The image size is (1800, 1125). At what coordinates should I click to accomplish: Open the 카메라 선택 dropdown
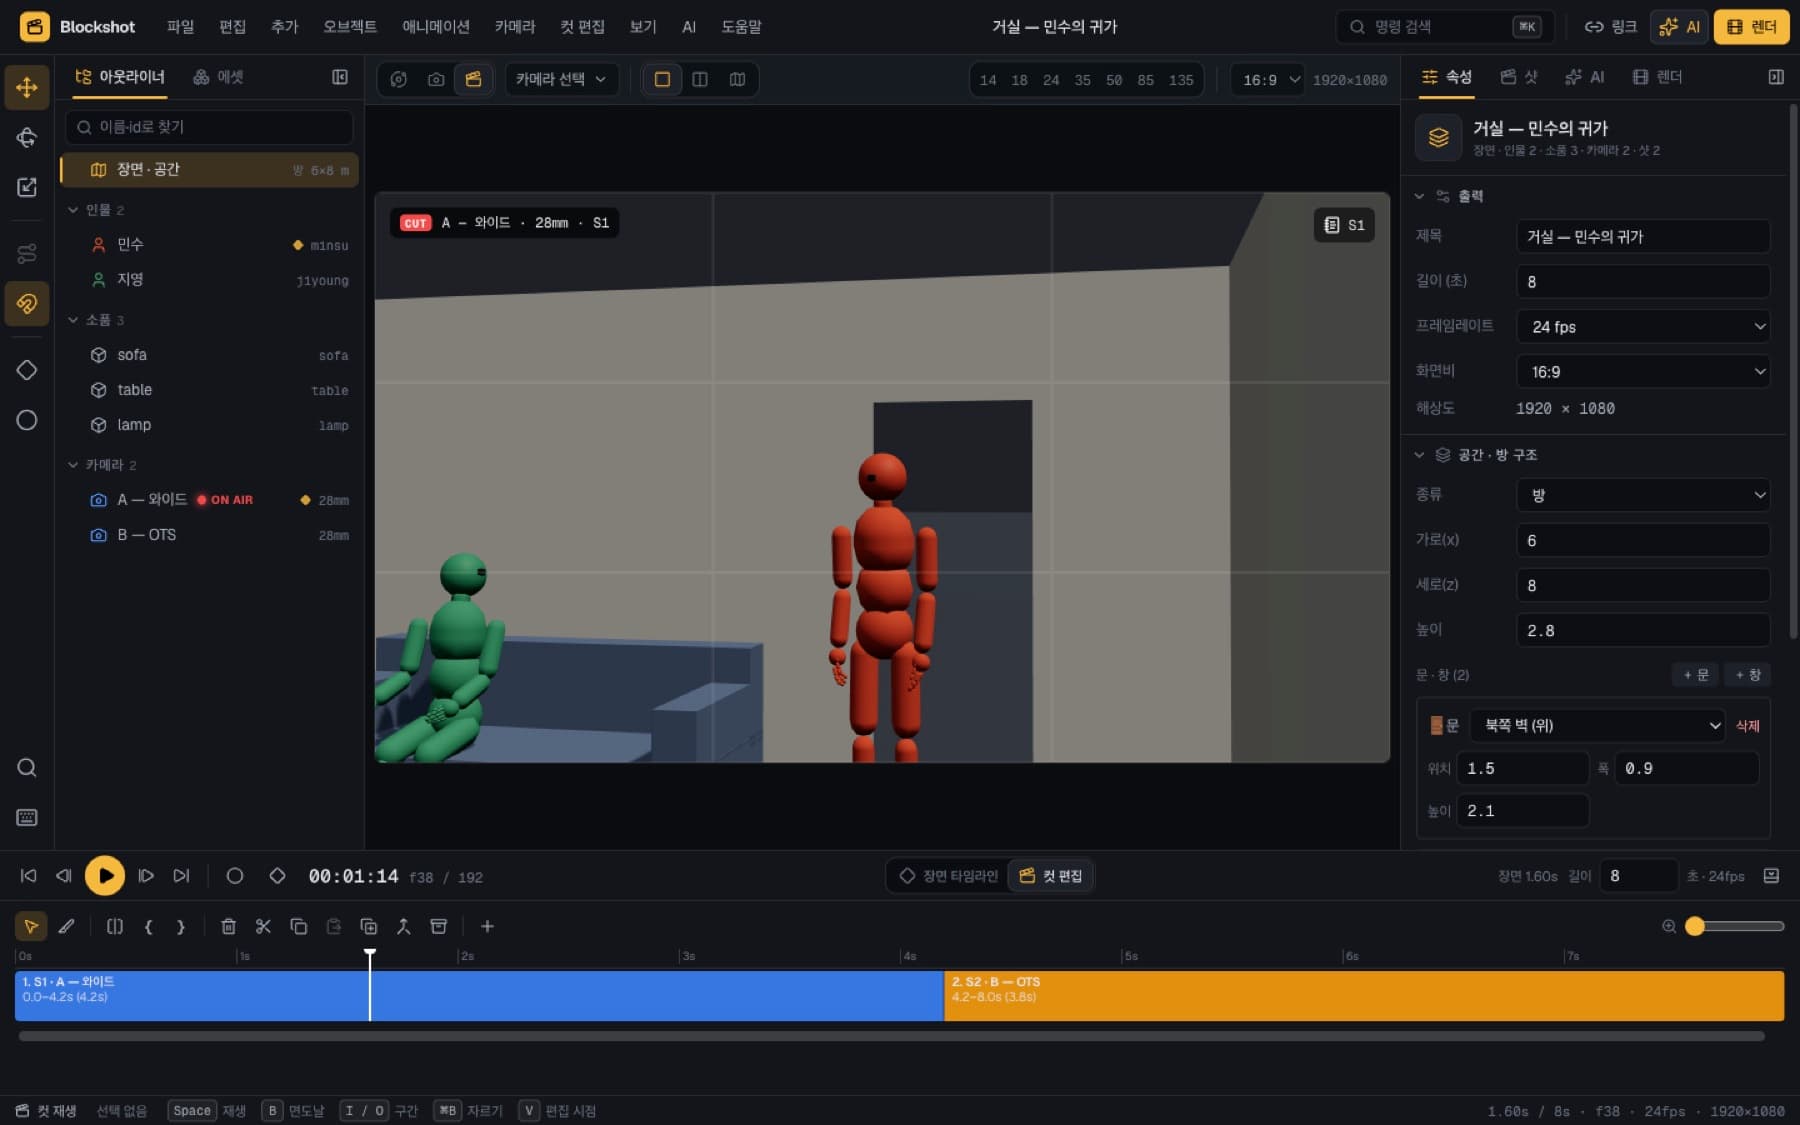point(561,79)
